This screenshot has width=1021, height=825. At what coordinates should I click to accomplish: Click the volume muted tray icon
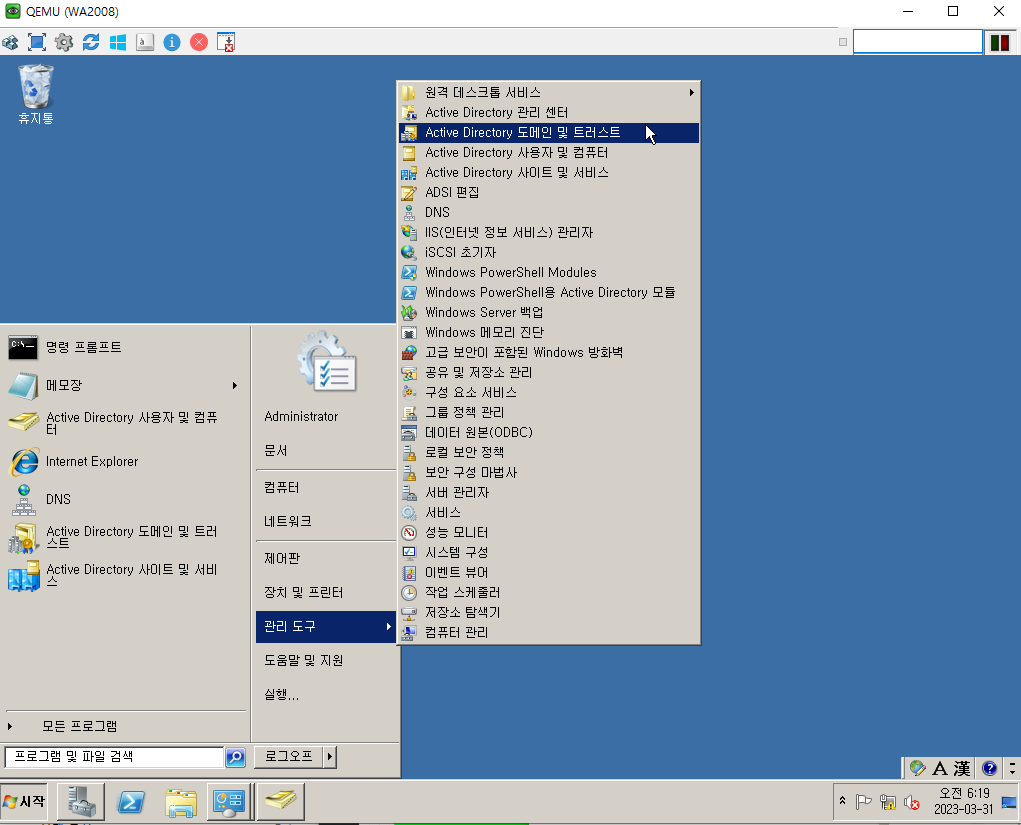[912, 803]
